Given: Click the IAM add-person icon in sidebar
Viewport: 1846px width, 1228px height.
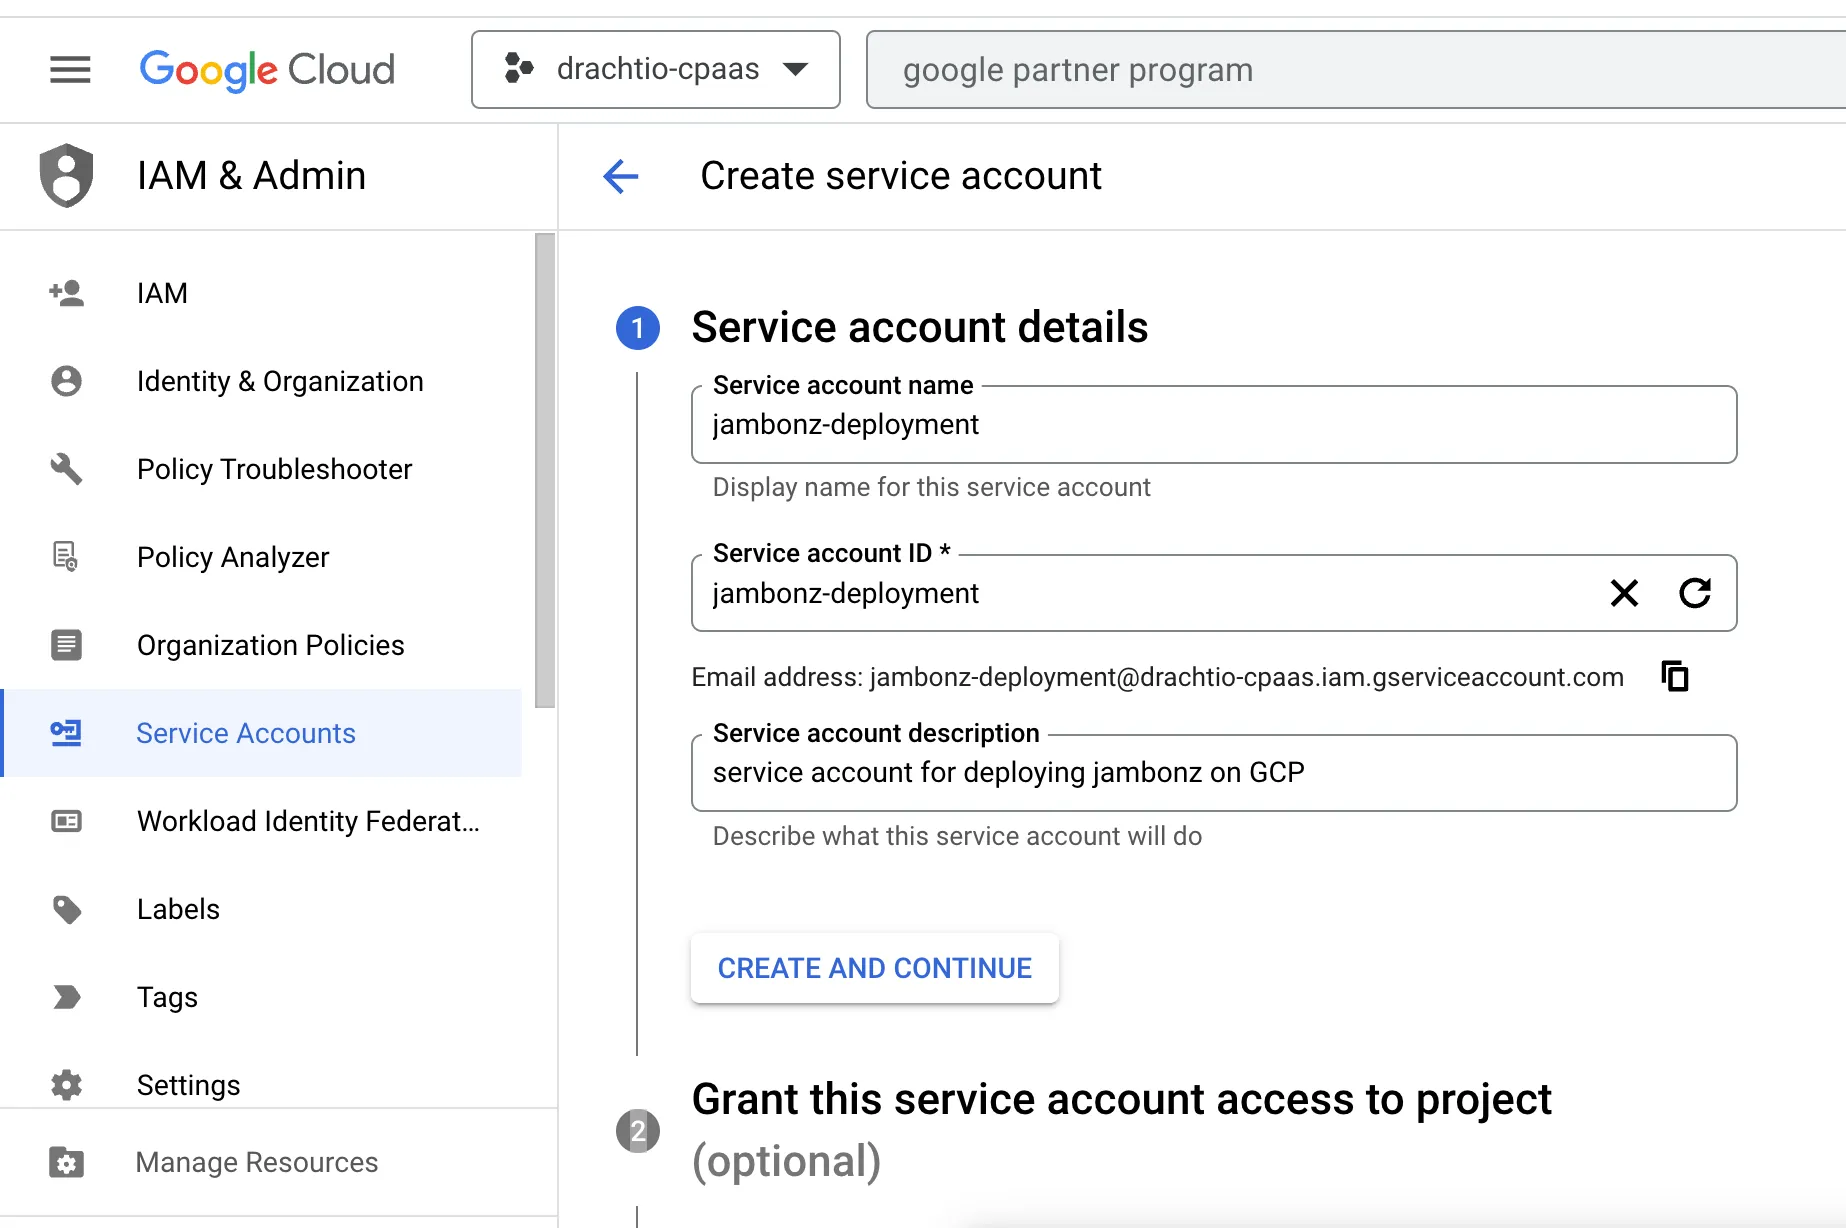Looking at the screenshot, I should (x=66, y=293).
